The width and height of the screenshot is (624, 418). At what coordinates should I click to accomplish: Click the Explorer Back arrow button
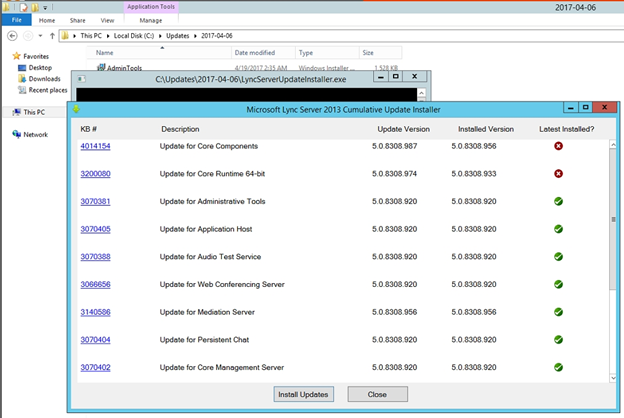tap(12, 36)
